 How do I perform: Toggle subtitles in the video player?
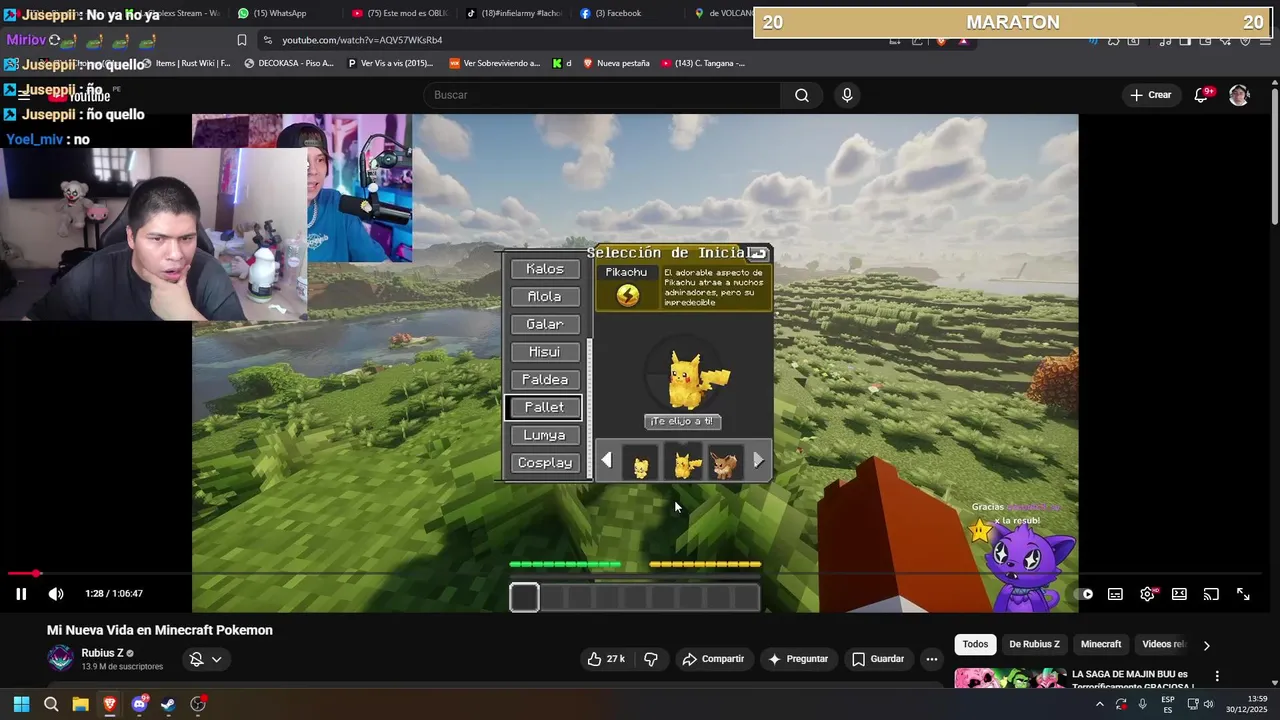pyautogui.click(x=1115, y=594)
